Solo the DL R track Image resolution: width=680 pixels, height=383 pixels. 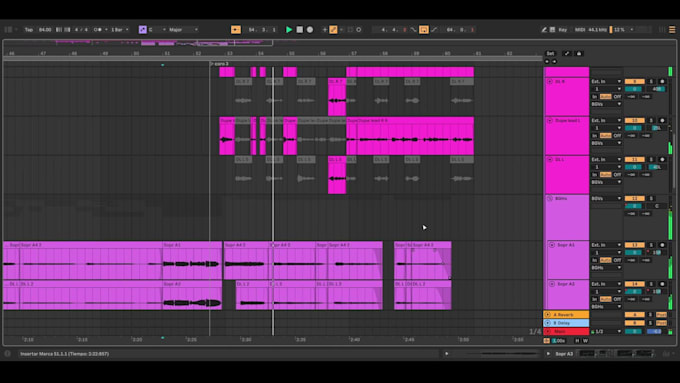651,82
